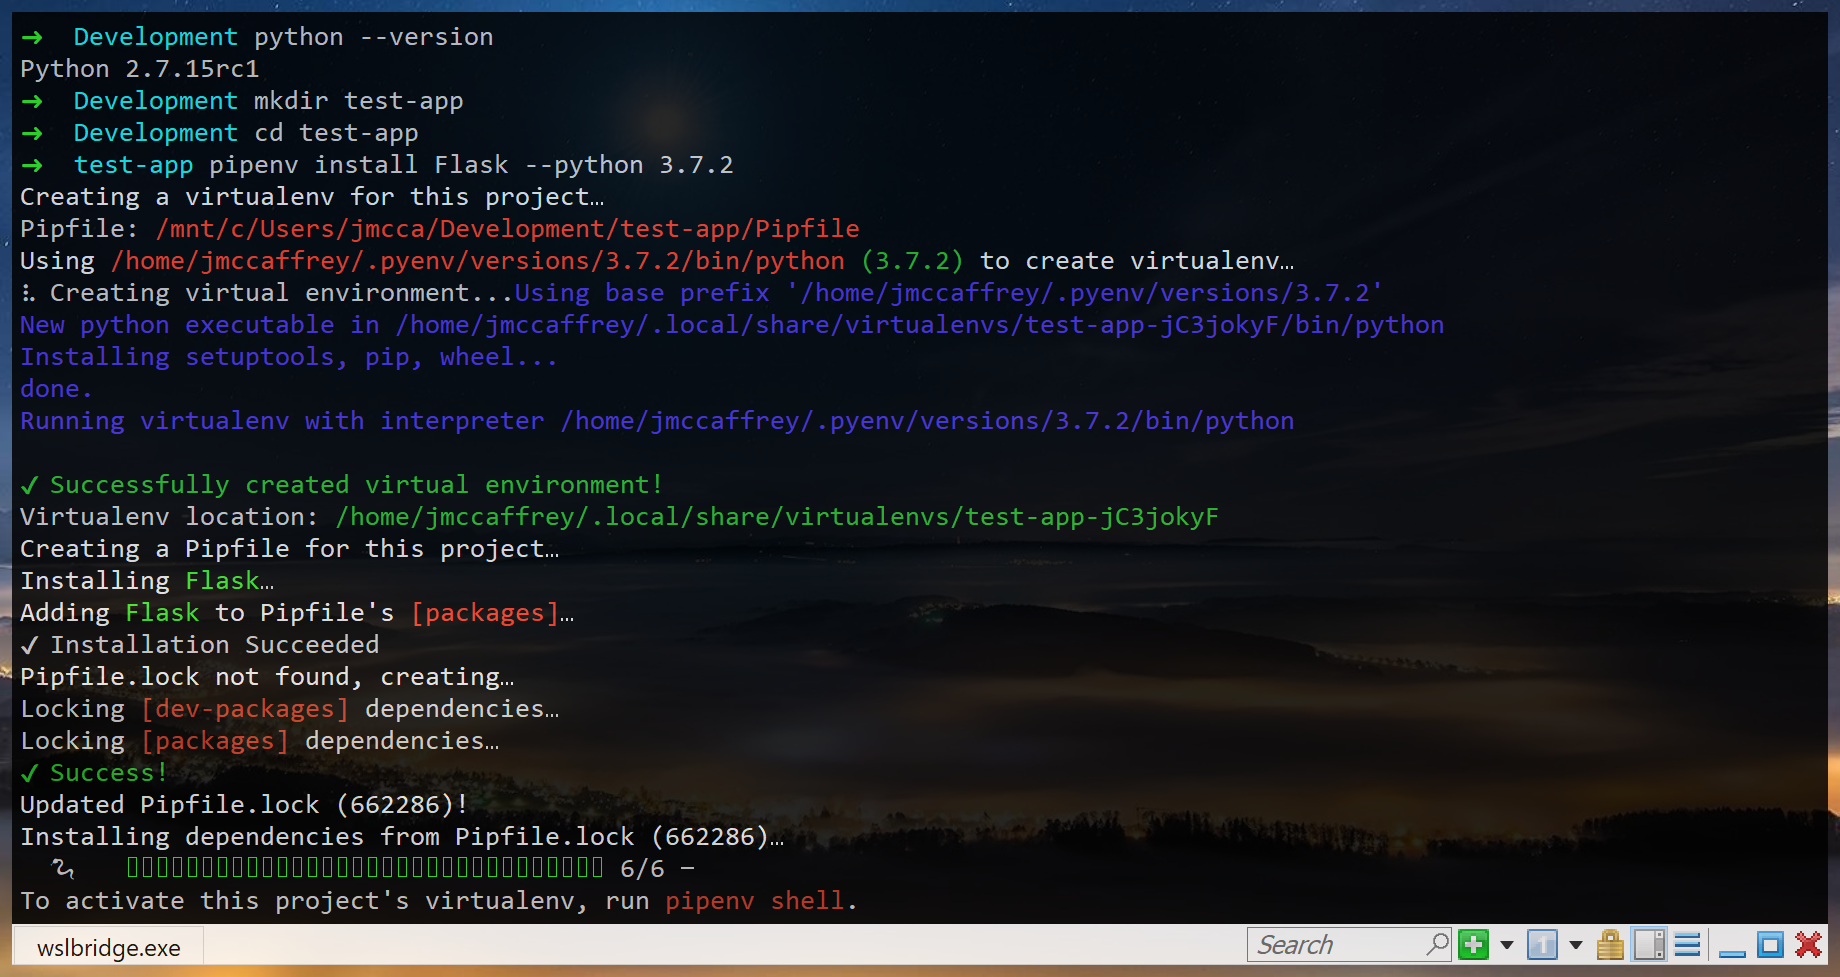Select the active console "1" icon

tap(1542, 944)
